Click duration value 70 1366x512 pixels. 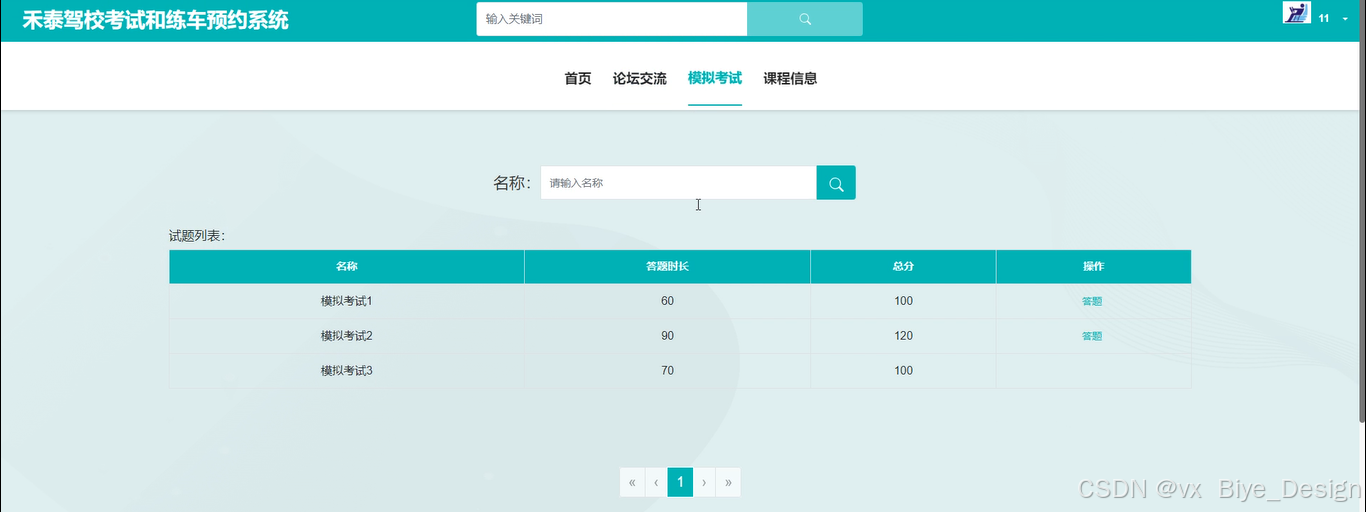667,371
